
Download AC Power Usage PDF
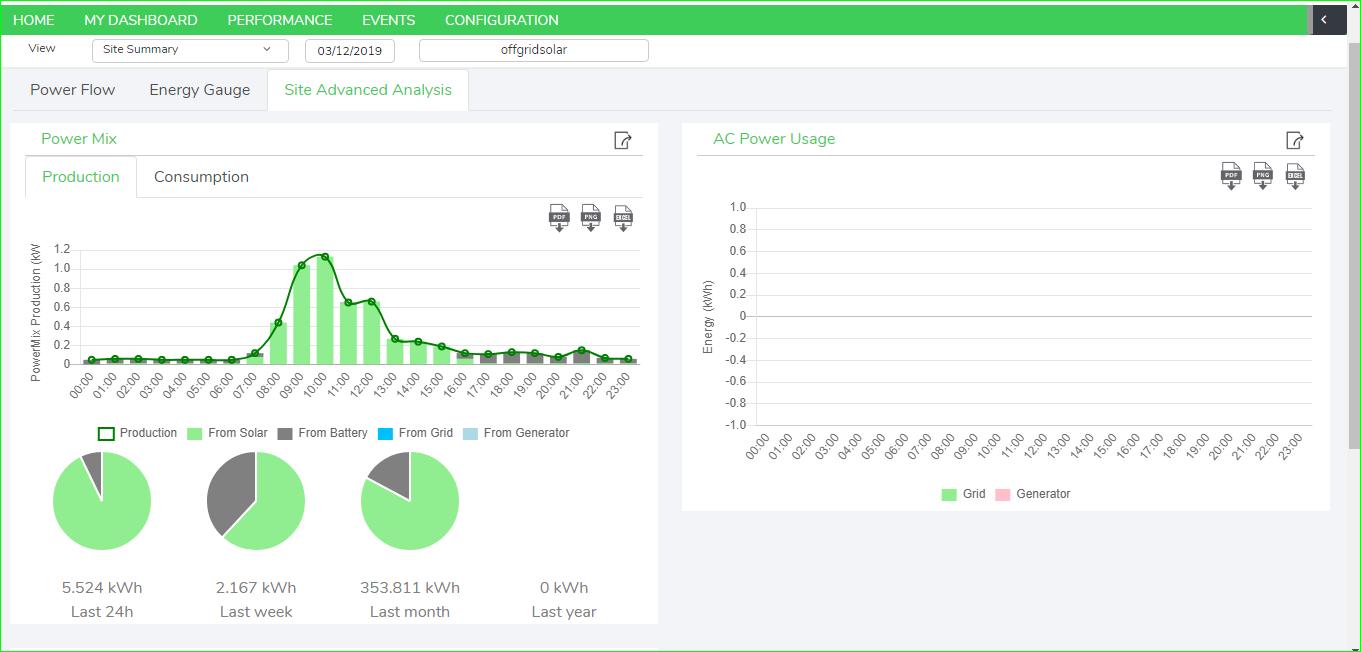(1231, 176)
